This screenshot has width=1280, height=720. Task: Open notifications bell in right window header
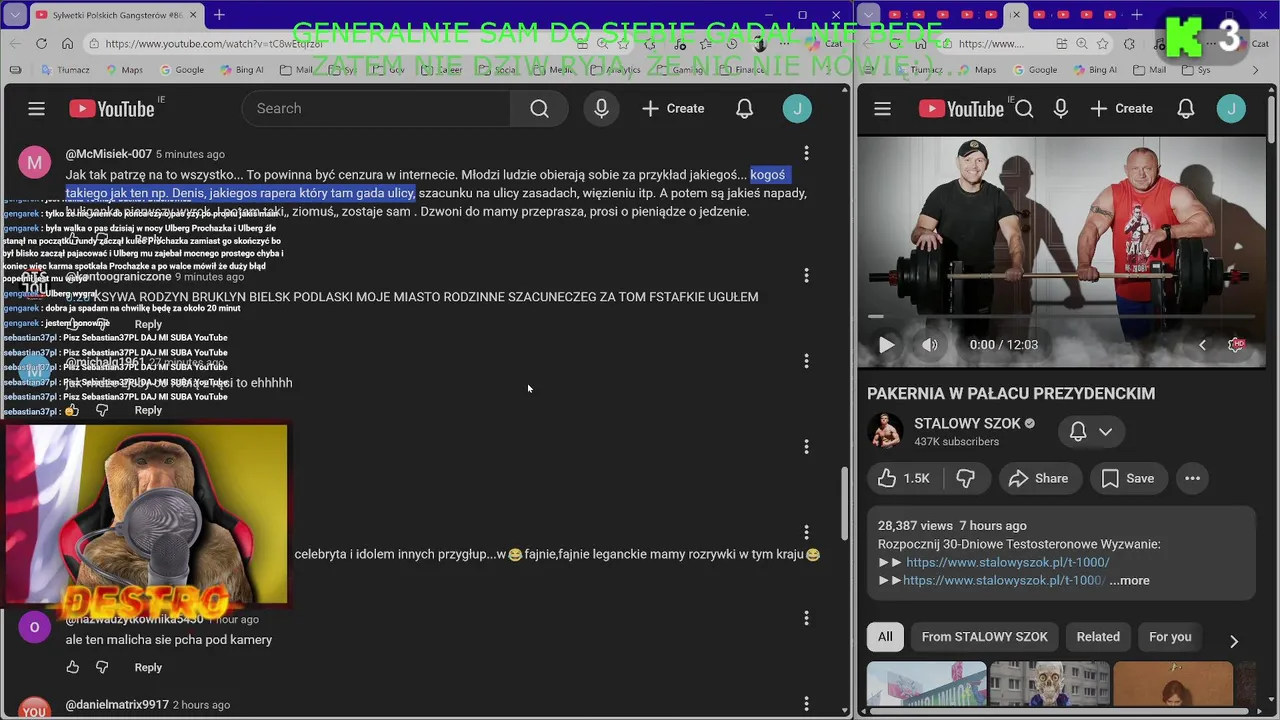1185,109
